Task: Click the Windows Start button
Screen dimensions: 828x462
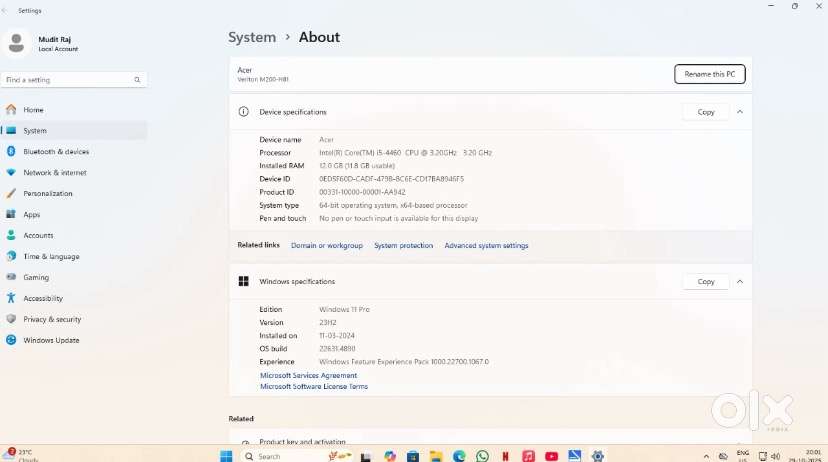Action: [226, 456]
